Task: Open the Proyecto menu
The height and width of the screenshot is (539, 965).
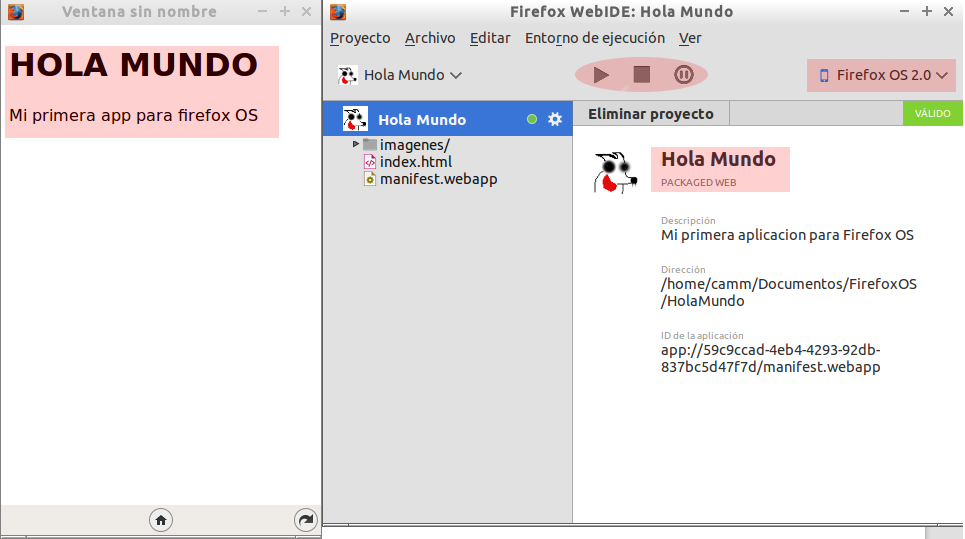Action: tap(360, 38)
